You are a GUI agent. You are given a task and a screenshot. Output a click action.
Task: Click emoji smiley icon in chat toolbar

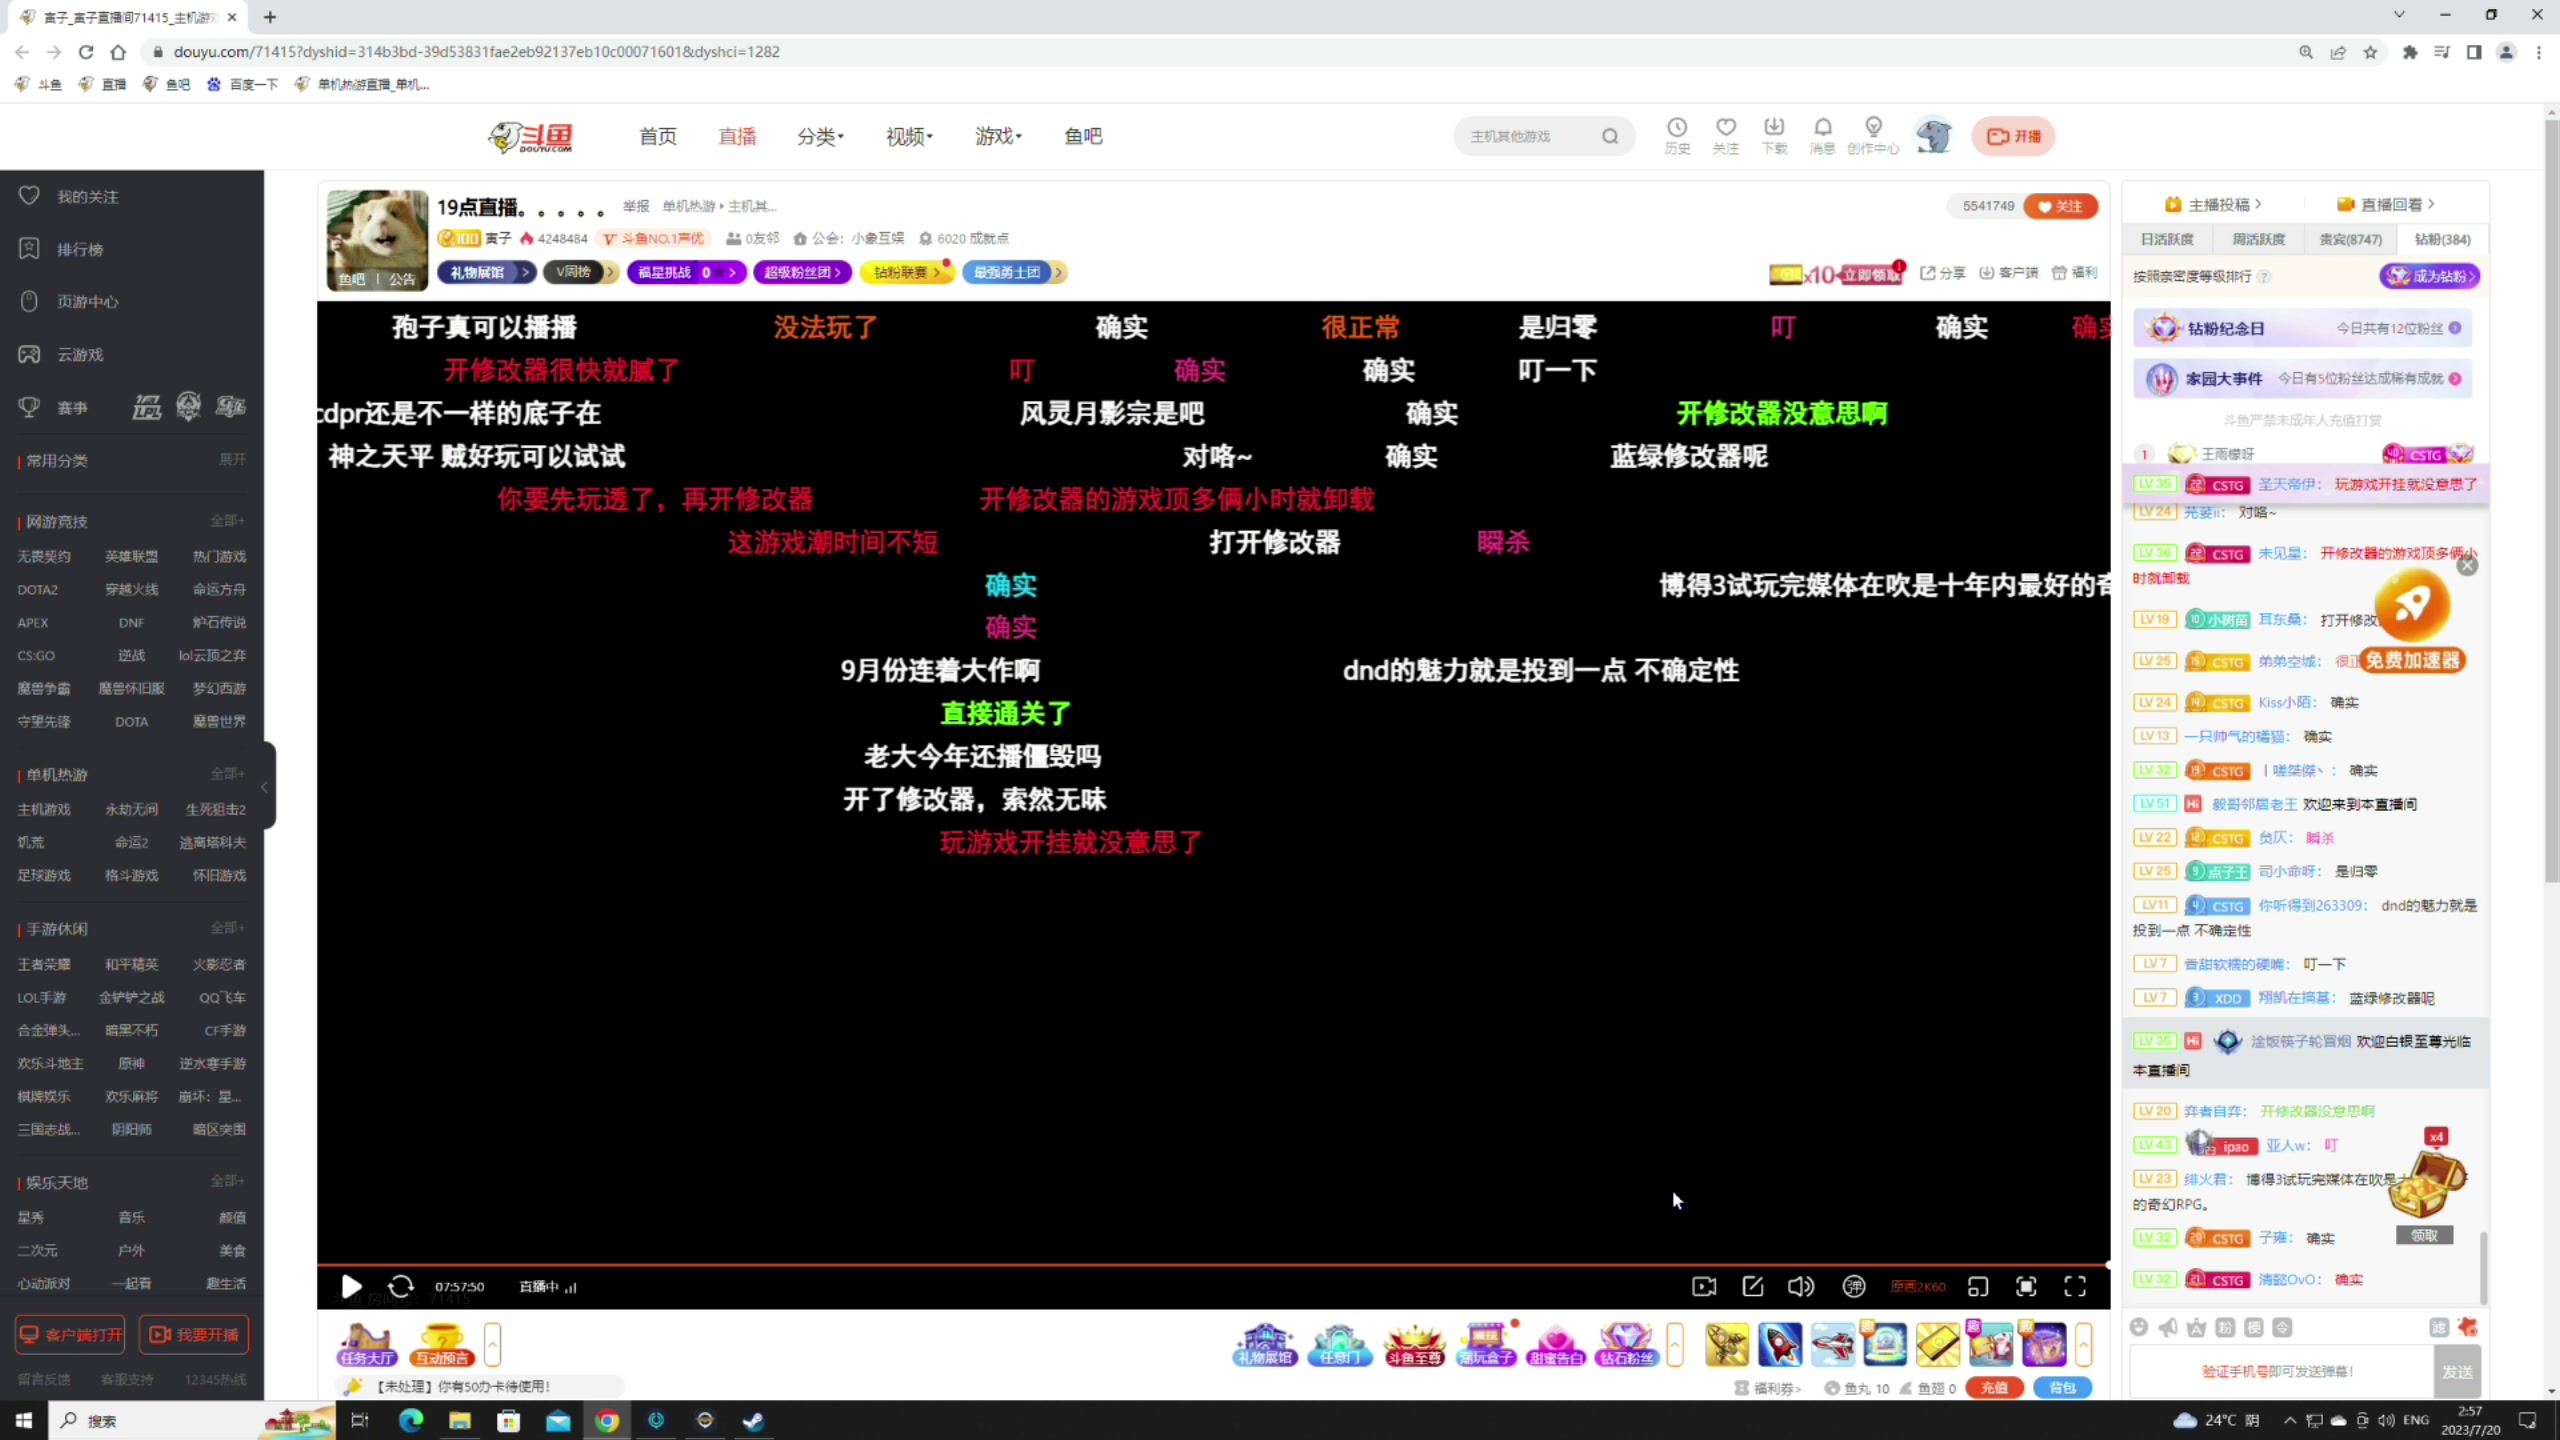[2139, 1327]
